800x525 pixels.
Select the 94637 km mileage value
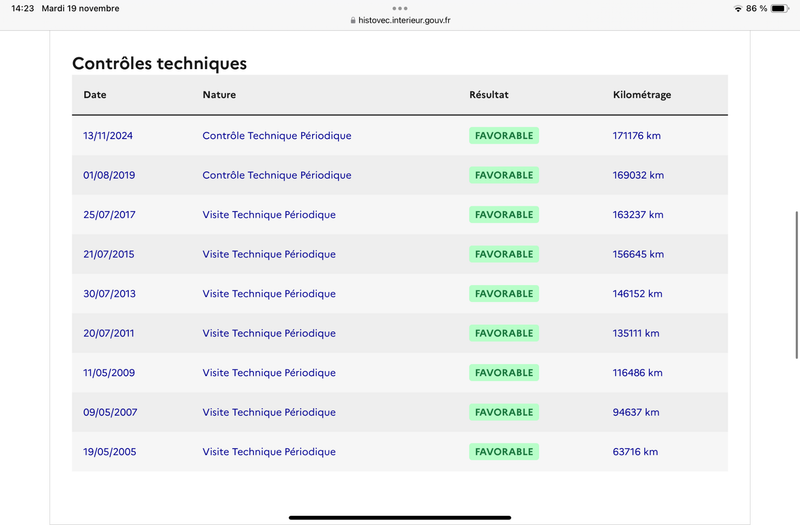(x=636, y=412)
